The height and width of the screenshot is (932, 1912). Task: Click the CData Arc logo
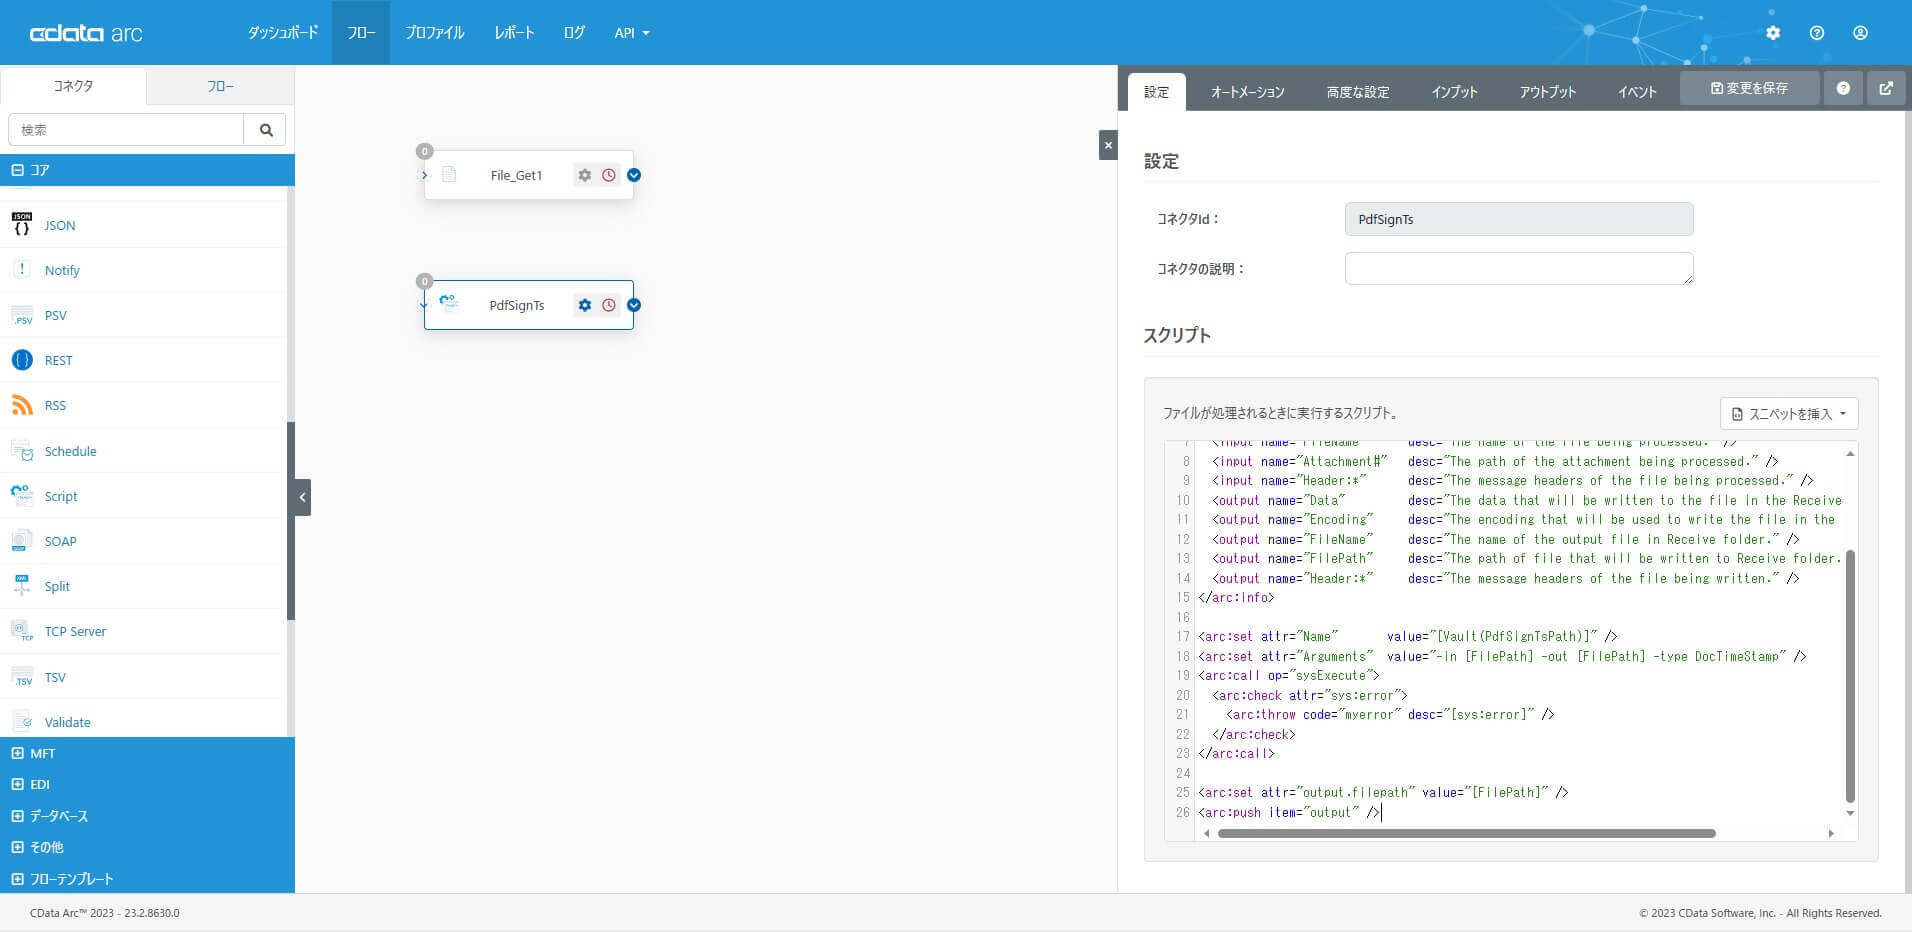86,33
